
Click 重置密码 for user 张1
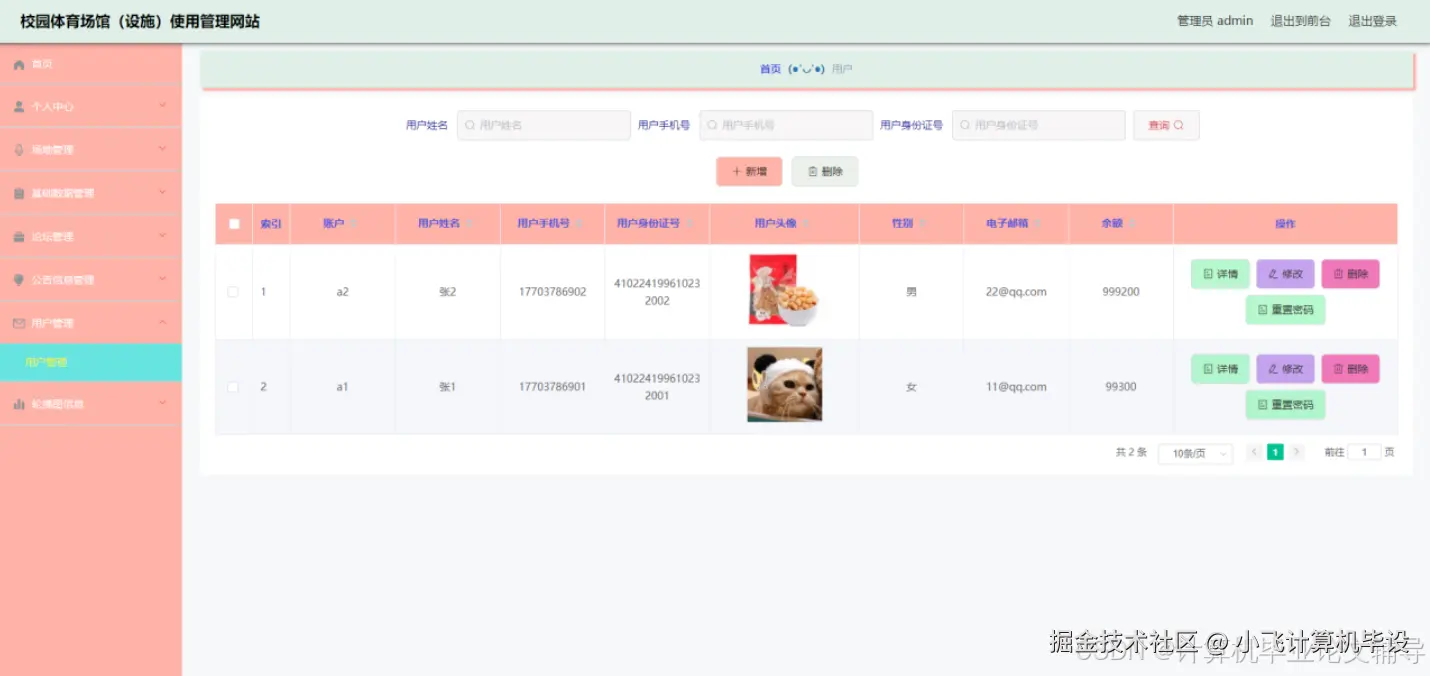(1285, 405)
